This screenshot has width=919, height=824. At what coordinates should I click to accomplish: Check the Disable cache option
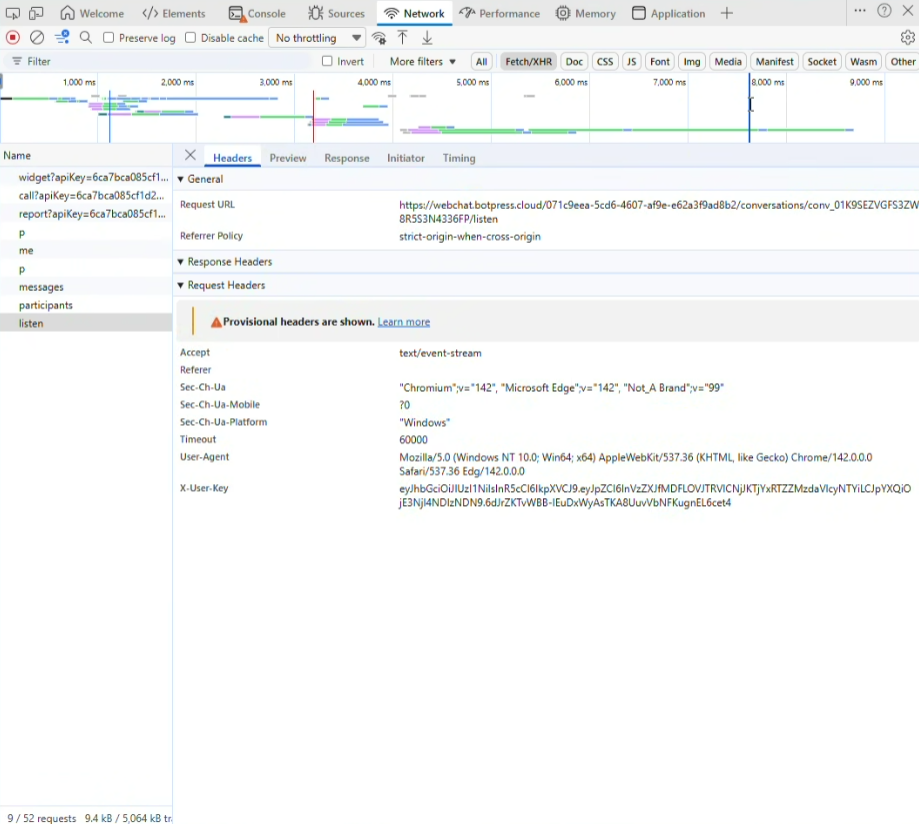(x=191, y=38)
